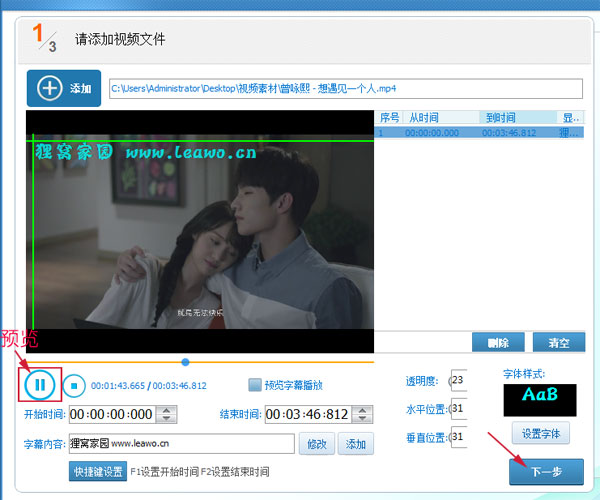Stop the video preview

pyautogui.click(x=74, y=386)
